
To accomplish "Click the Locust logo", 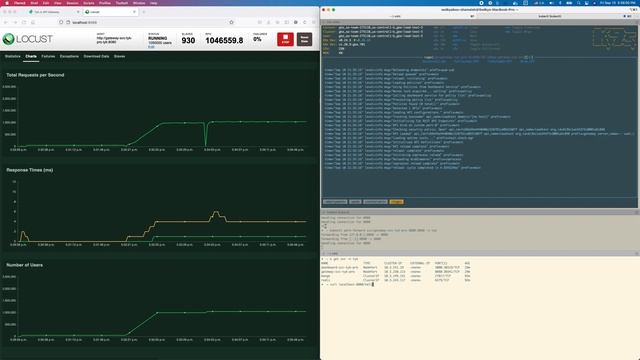I will pyautogui.click(x=27, y=39).
